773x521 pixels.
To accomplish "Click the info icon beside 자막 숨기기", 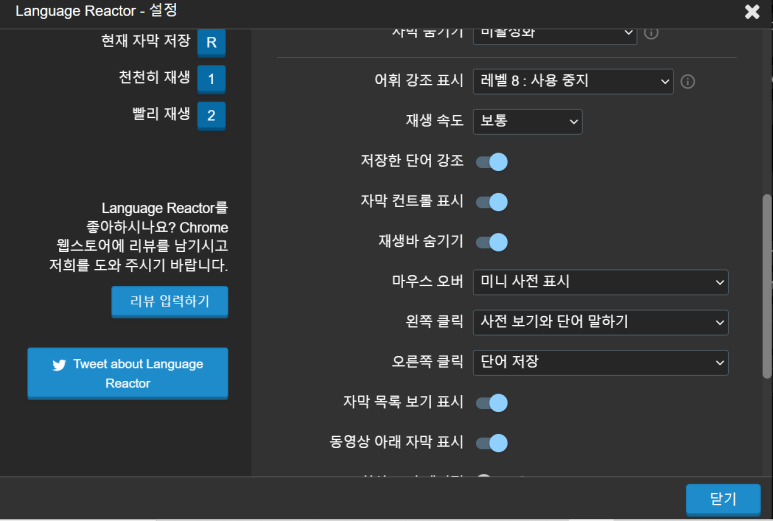I will [651, 33].
